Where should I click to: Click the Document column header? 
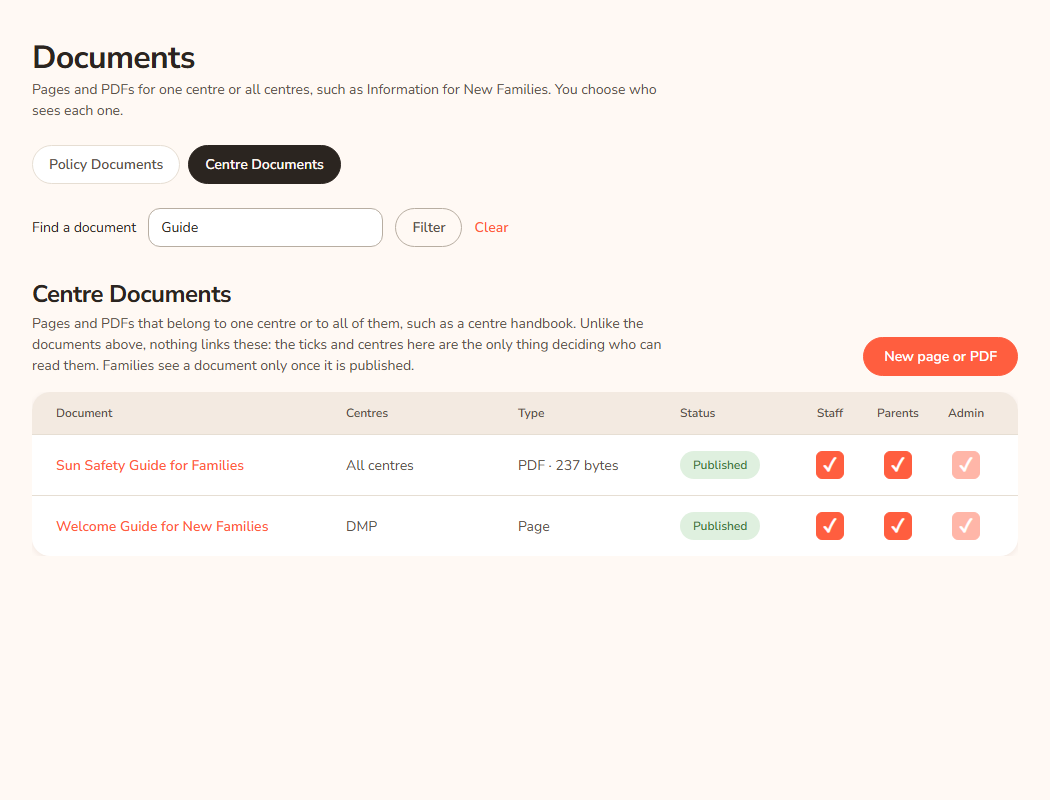[x=84, y=413]
